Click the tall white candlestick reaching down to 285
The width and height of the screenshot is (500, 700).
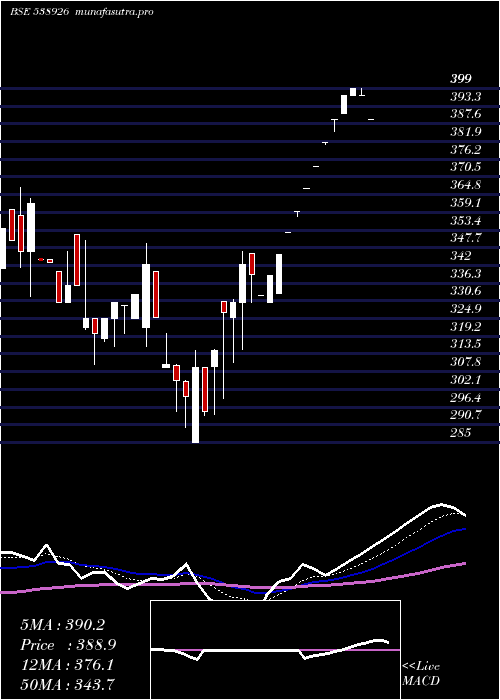(x=196, y=404)
